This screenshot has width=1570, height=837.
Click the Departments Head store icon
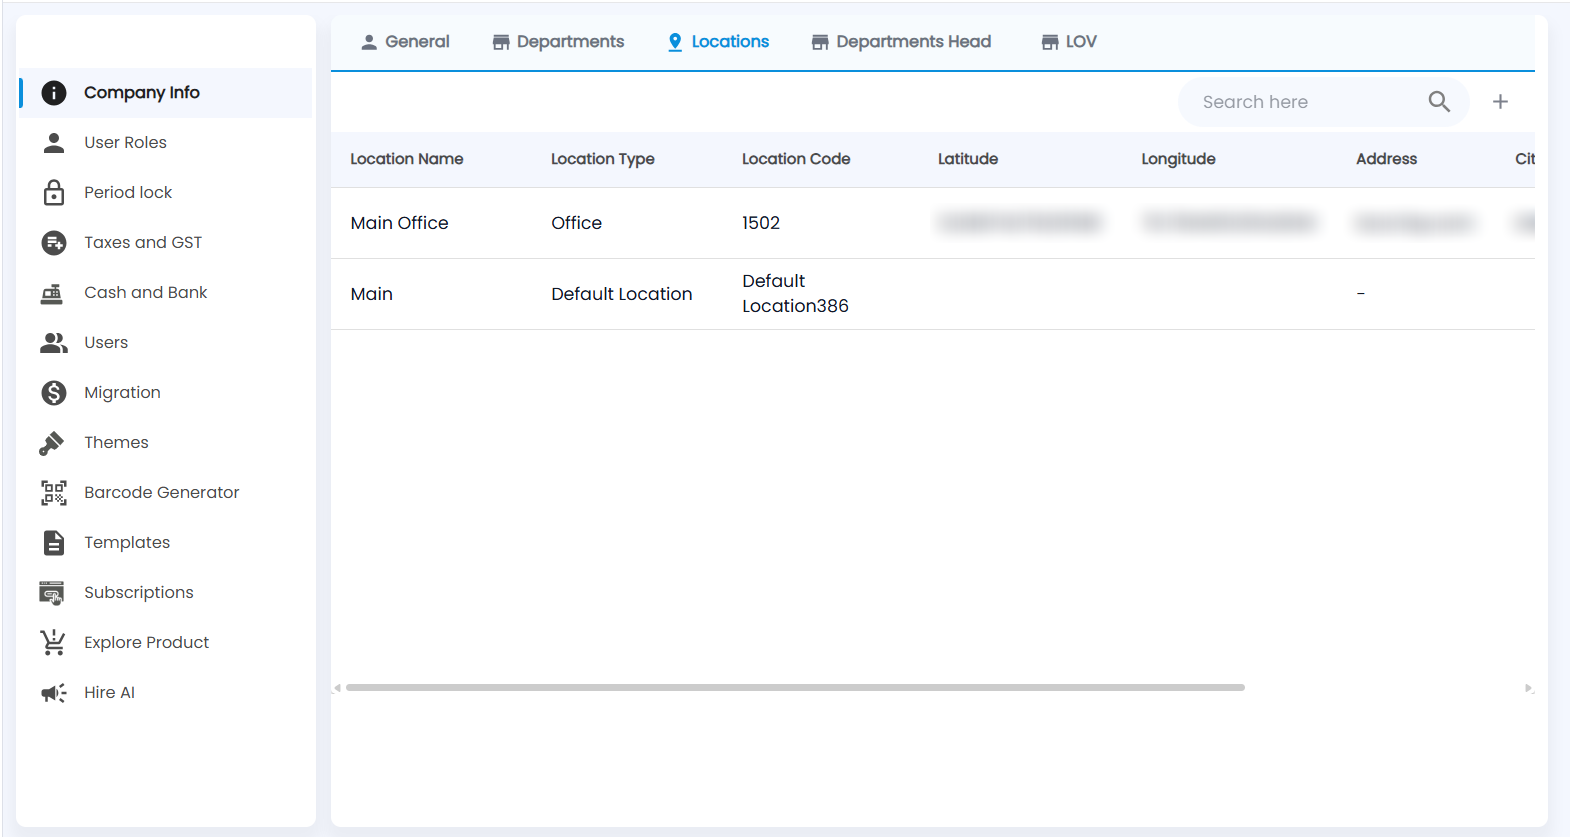pos(820,42)
